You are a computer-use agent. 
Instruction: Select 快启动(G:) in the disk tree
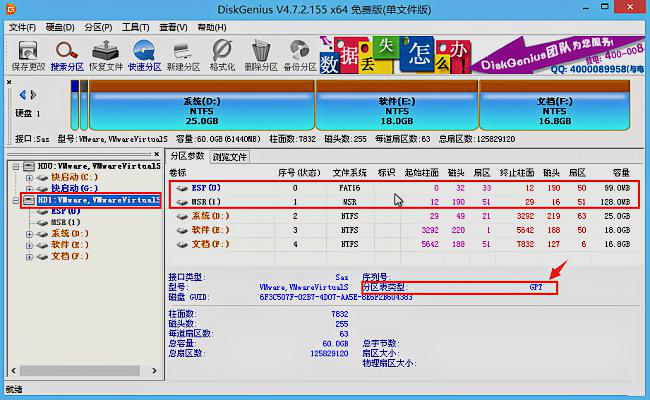tap(74, 189)
